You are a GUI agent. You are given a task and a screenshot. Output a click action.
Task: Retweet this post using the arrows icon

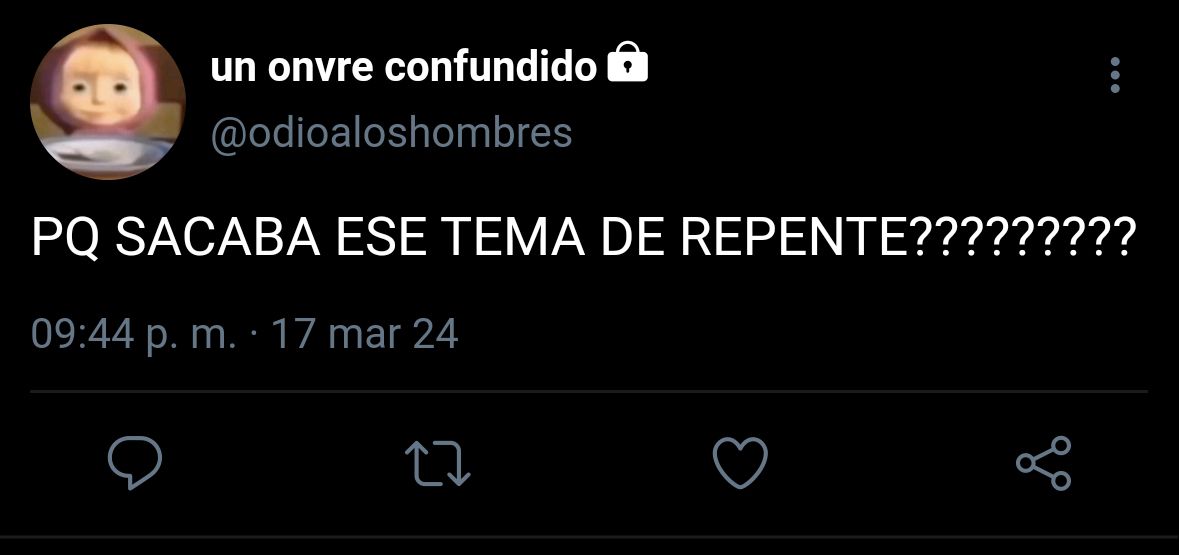tap(438, 462)
